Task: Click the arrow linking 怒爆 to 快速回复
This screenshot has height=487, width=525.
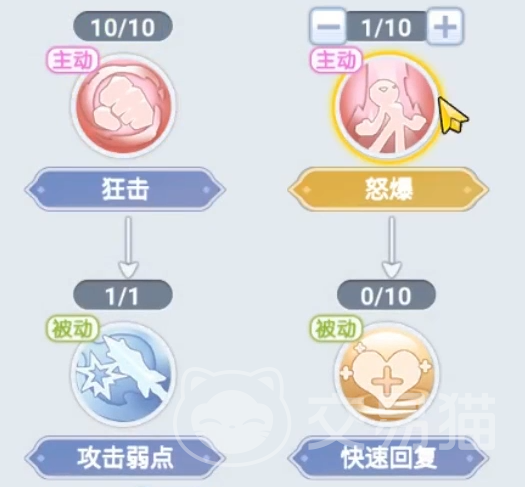Action: tap(392, 247)
